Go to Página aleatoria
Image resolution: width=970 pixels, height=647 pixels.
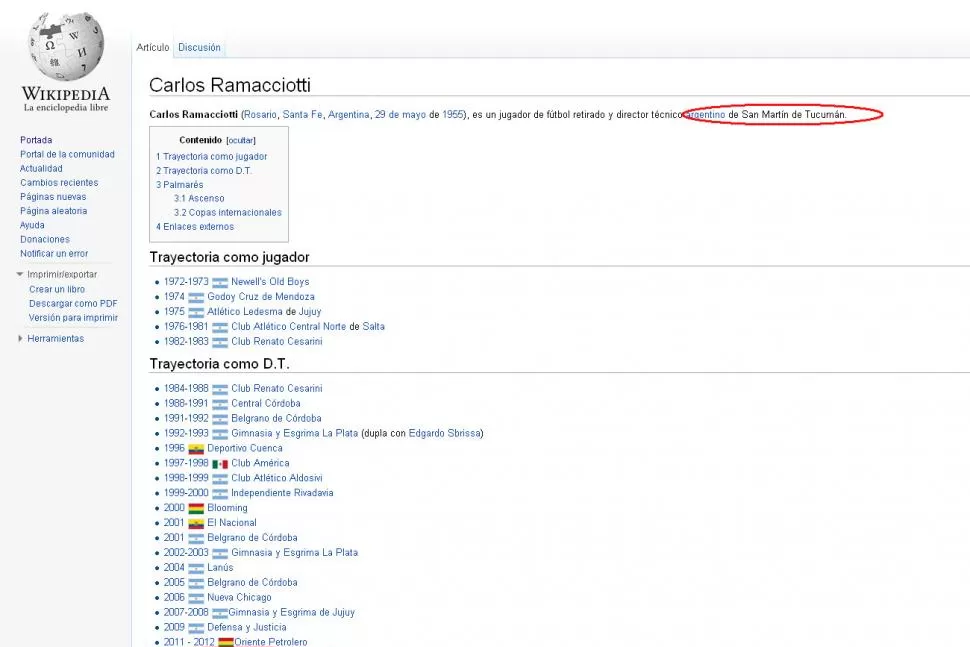53,211
